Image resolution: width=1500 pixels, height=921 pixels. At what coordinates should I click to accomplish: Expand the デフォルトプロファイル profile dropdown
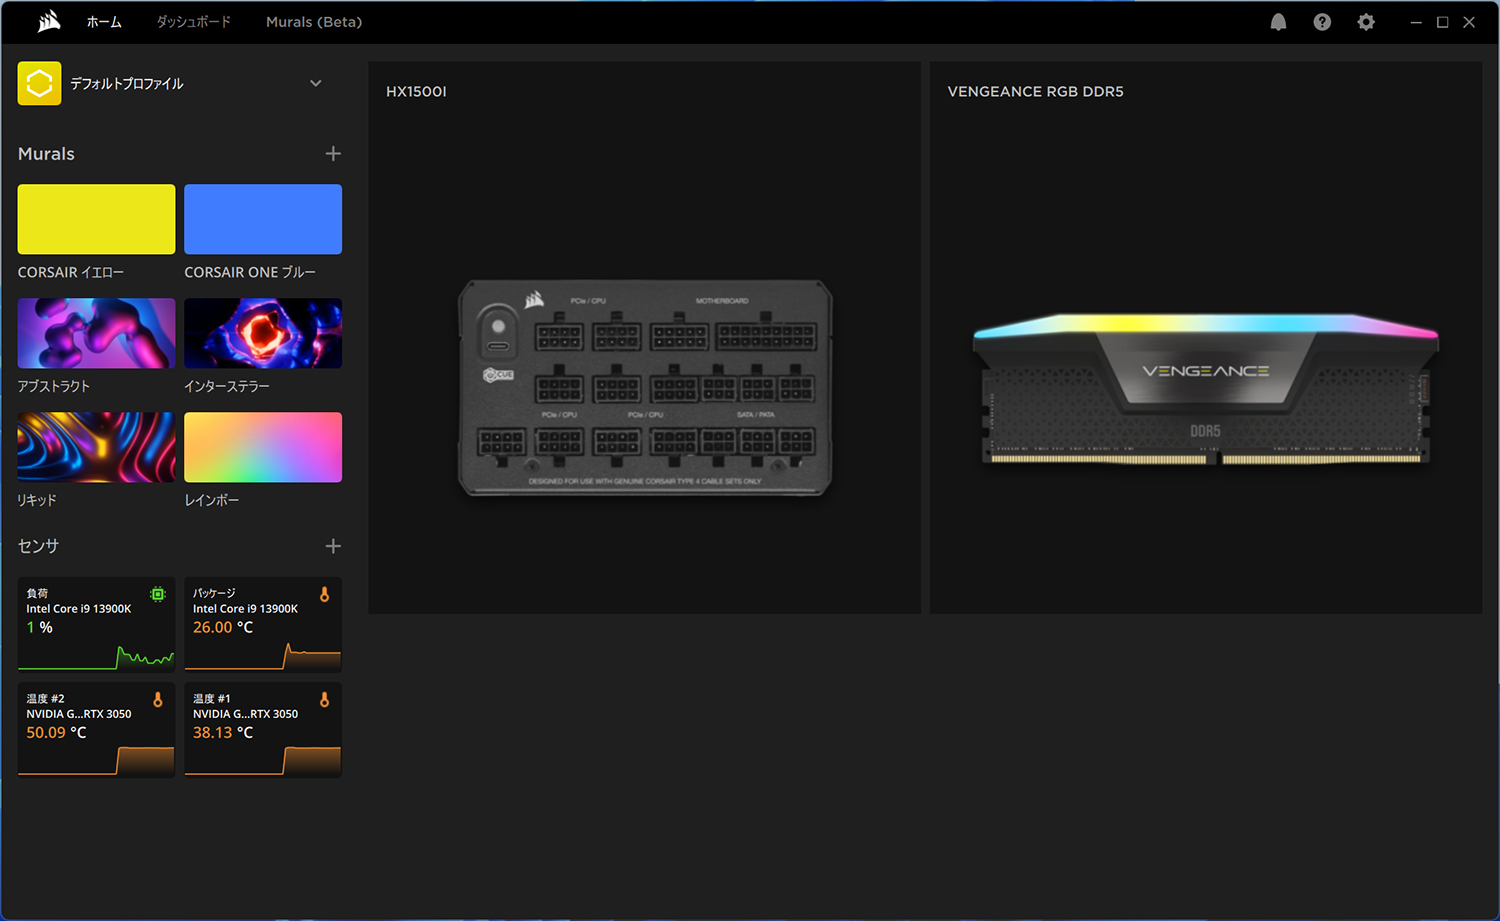(x=316, y=84)
